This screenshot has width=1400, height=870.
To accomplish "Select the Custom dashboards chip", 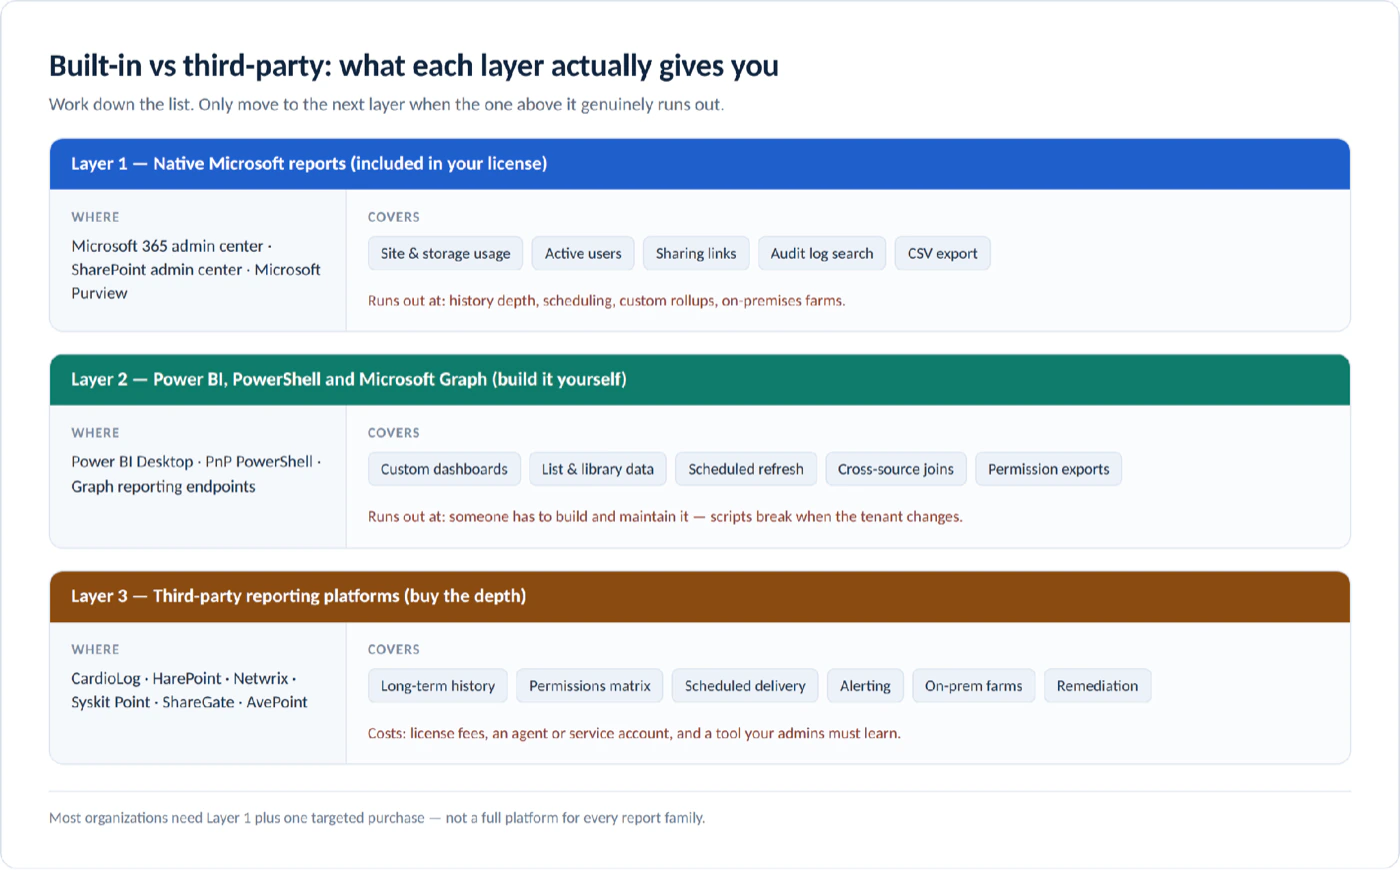I will 444,469.
